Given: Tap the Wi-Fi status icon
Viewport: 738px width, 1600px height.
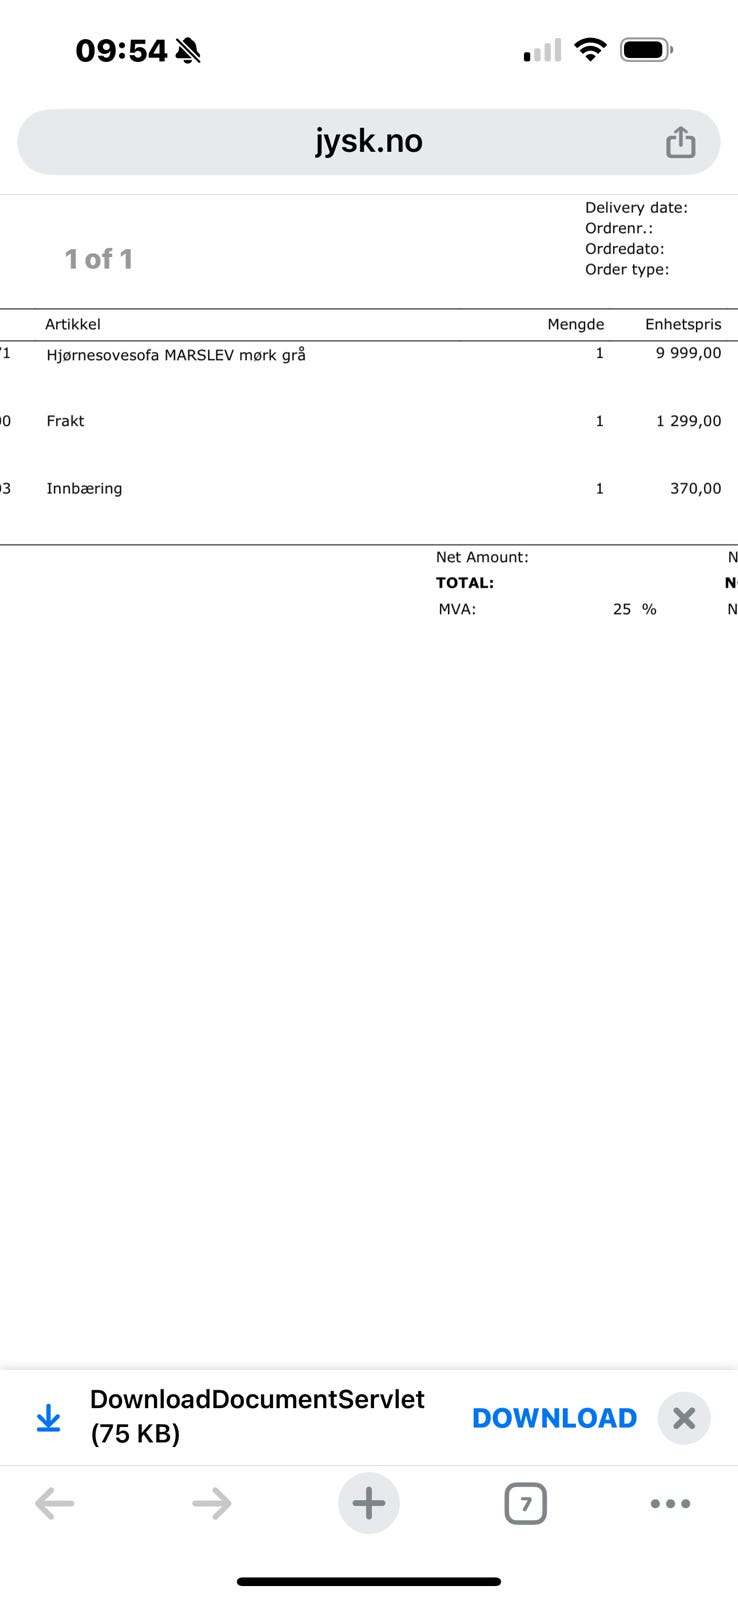Looking at the screenshot, I should pos(591,50).
